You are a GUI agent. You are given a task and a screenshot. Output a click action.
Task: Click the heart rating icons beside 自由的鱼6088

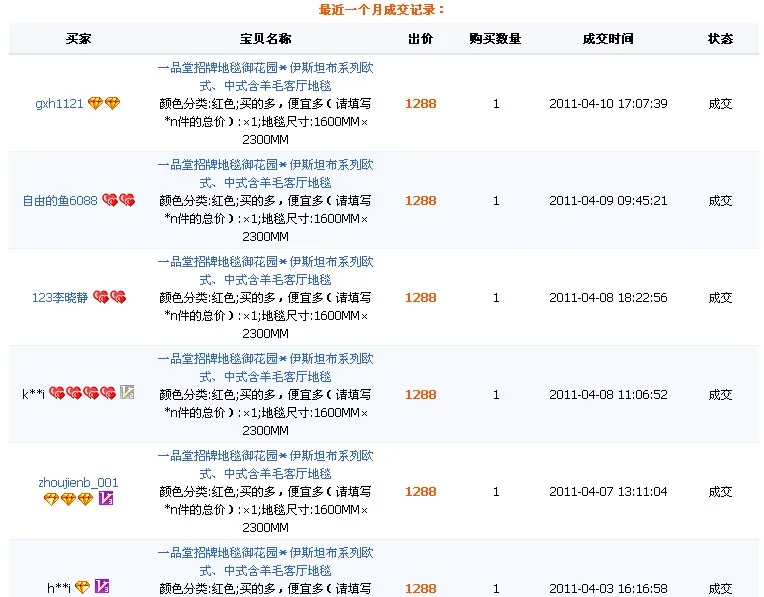coord(118,200)
